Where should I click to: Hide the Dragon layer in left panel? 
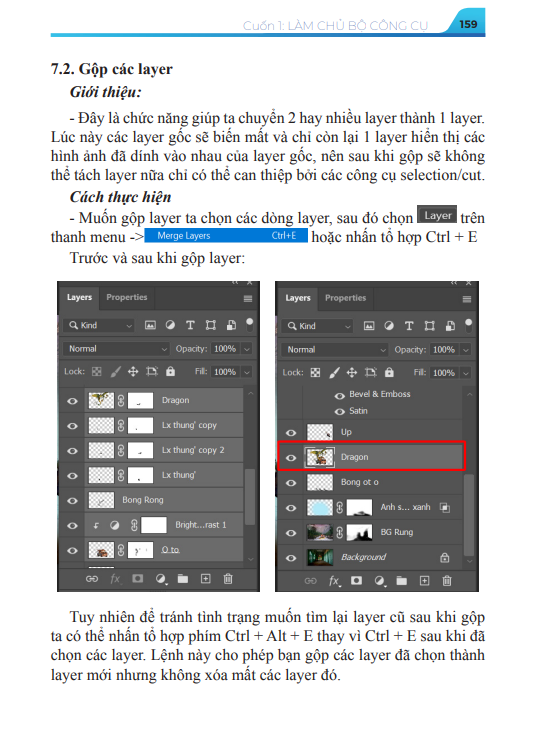point(72,401)
